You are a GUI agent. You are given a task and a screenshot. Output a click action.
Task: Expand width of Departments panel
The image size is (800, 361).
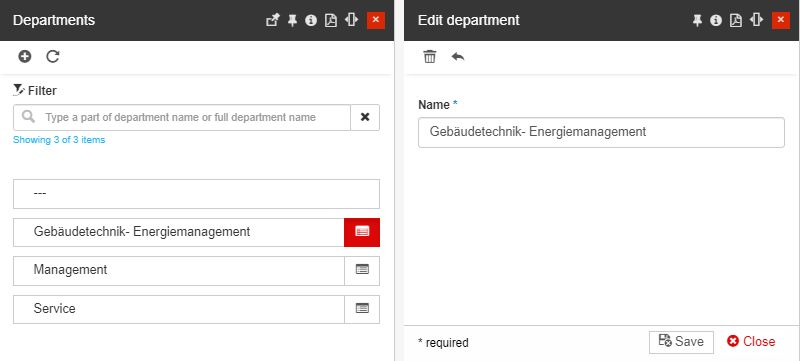pyautogui.click(x=351, y=20)
